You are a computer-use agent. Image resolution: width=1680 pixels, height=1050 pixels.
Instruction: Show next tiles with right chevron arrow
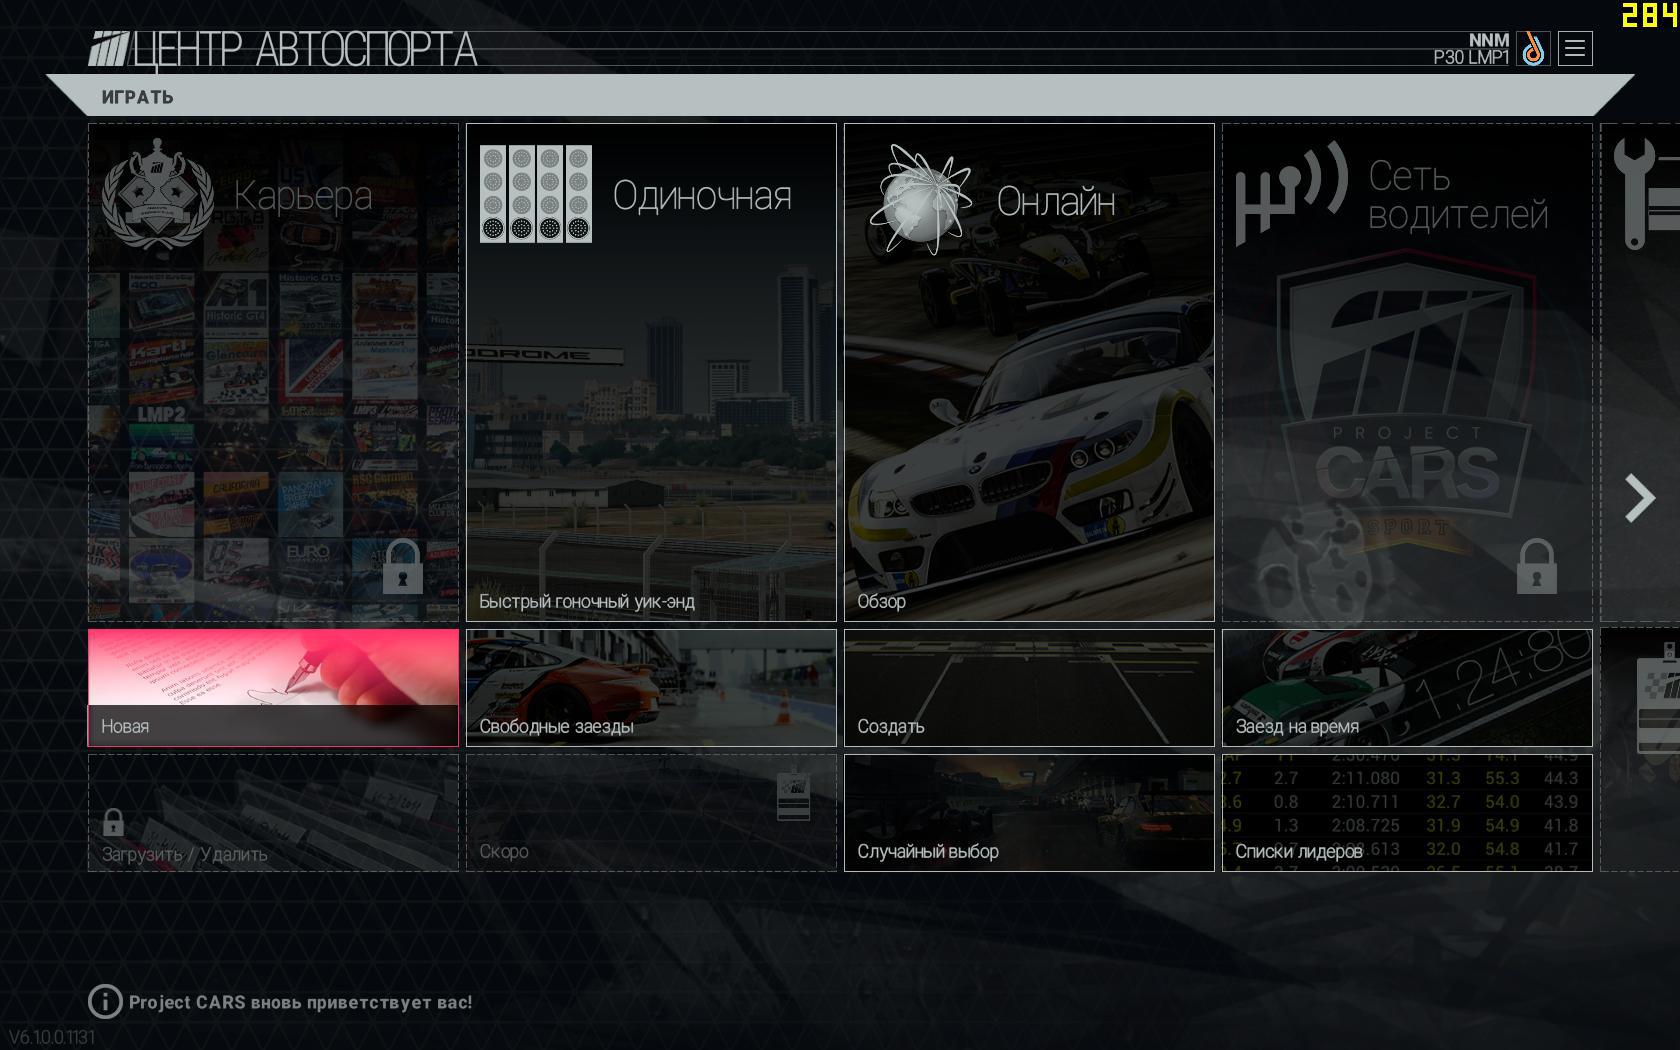[1640, 498]
